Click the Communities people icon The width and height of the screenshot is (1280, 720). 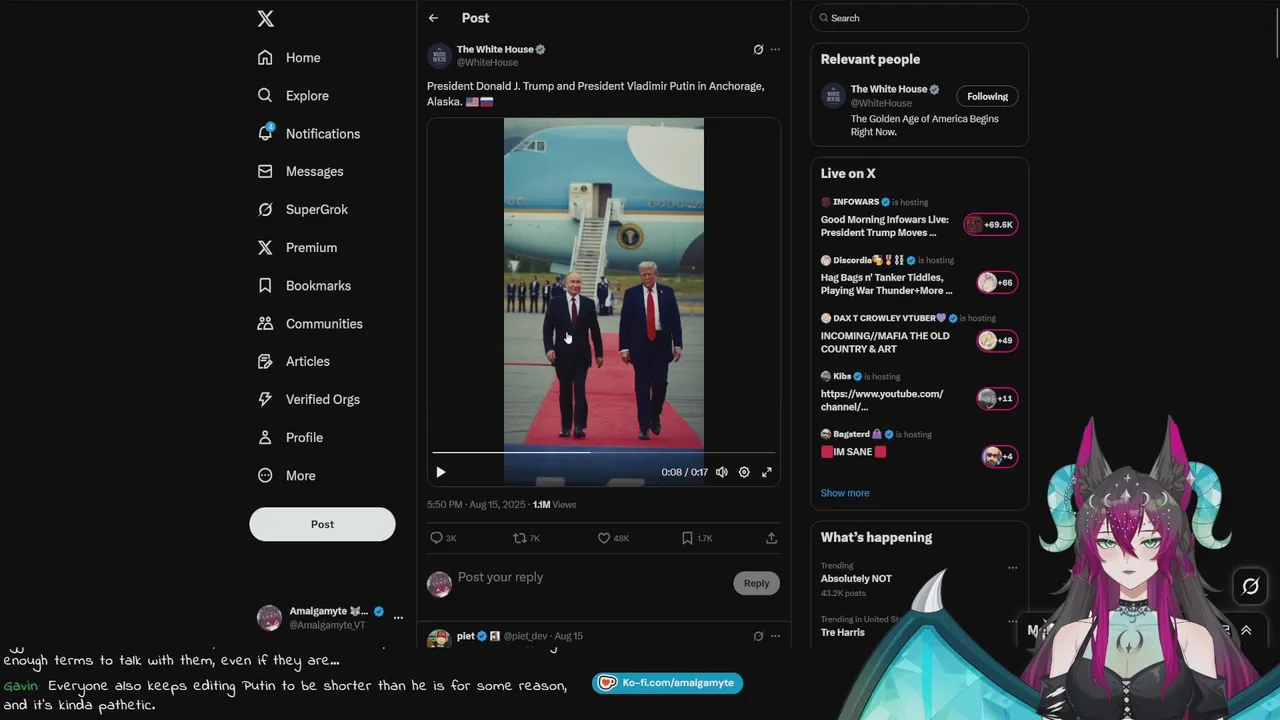[x=265, y=324]
